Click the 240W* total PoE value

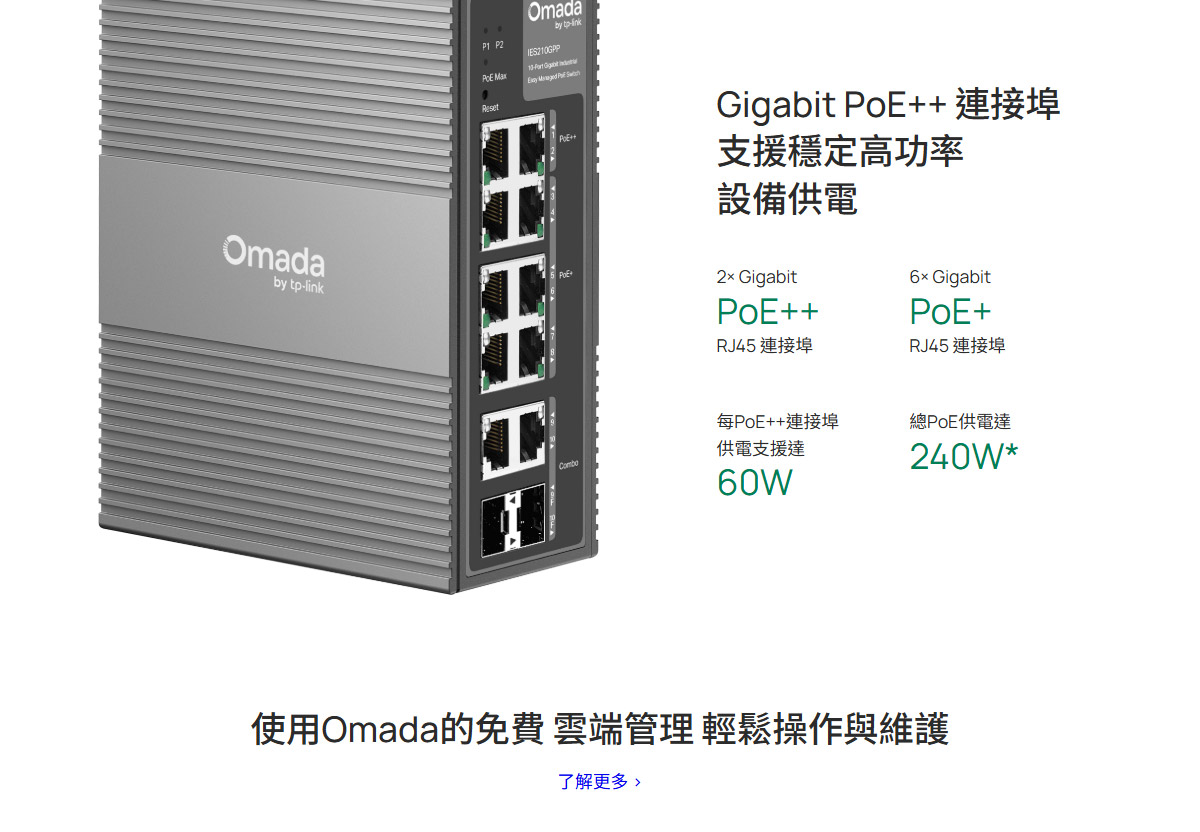pyautogui.click(x=964, y=456)
